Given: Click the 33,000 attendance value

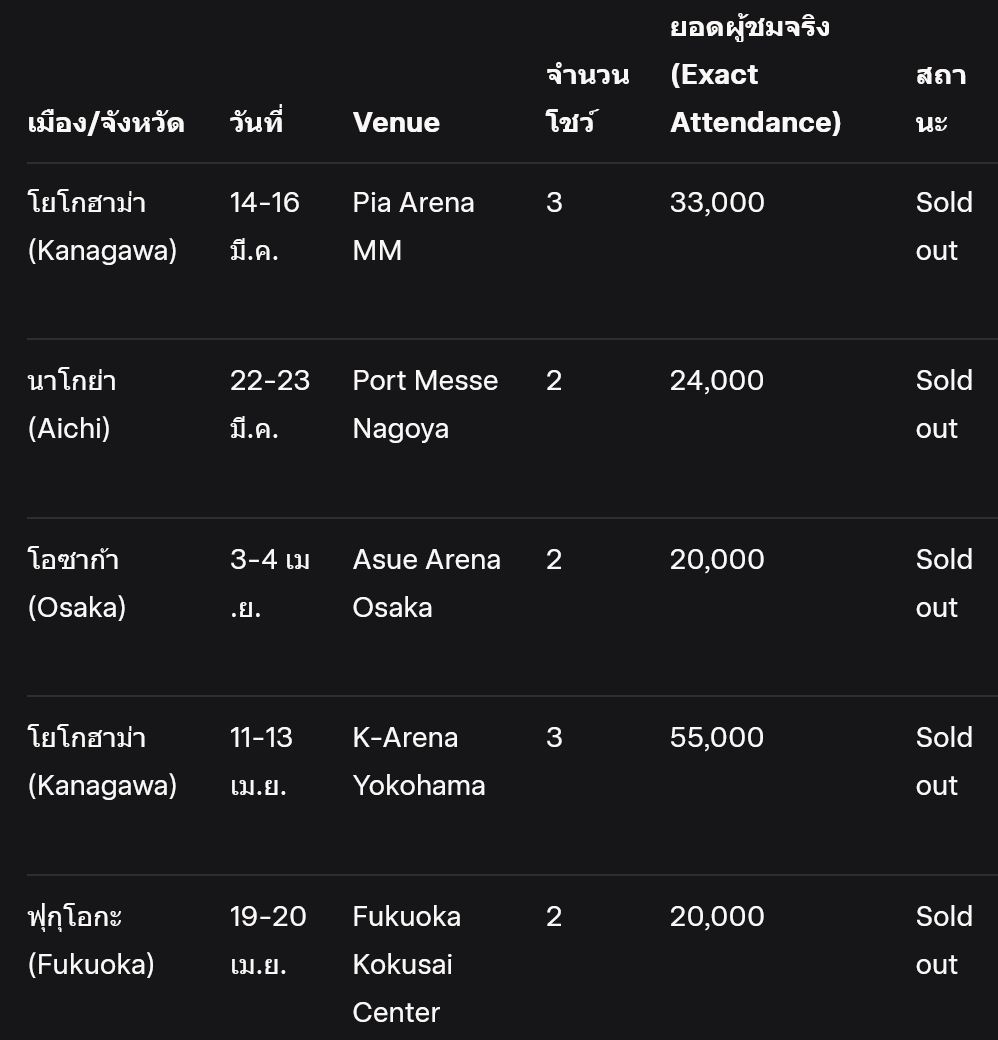Looking at the screenshot, I should pos(717,203).
